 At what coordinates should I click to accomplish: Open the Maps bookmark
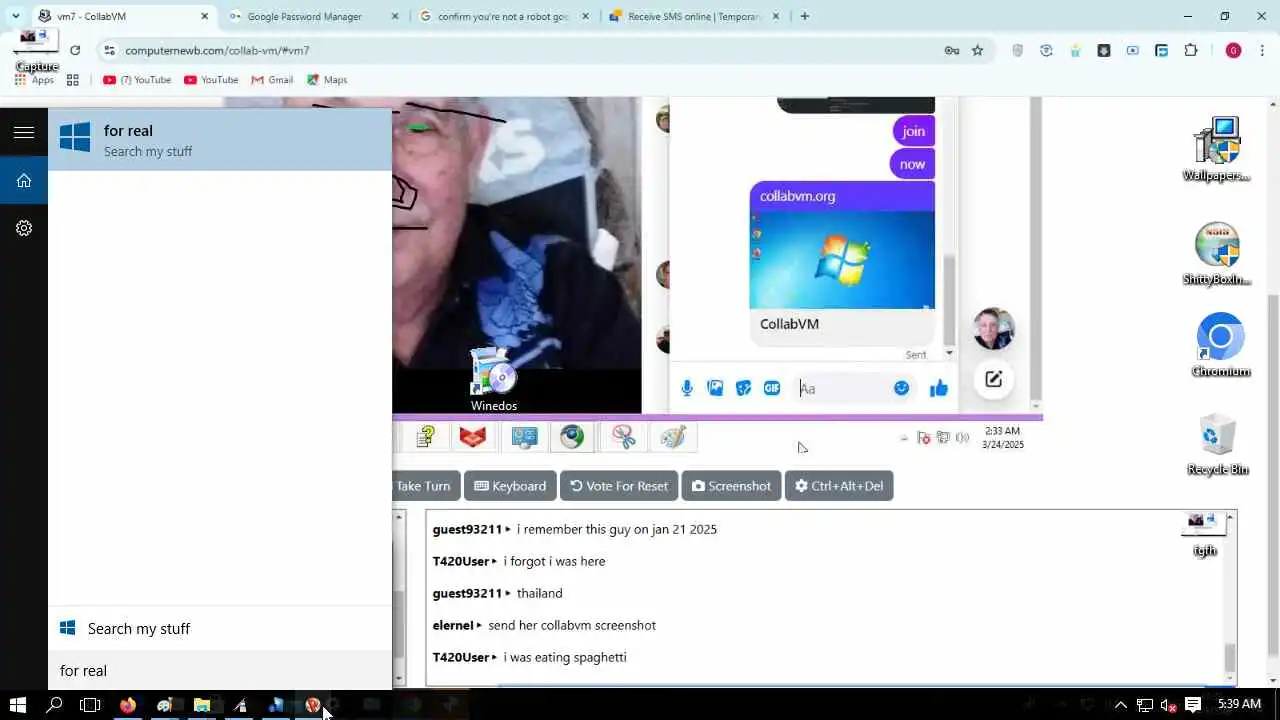tap(327, 80)
